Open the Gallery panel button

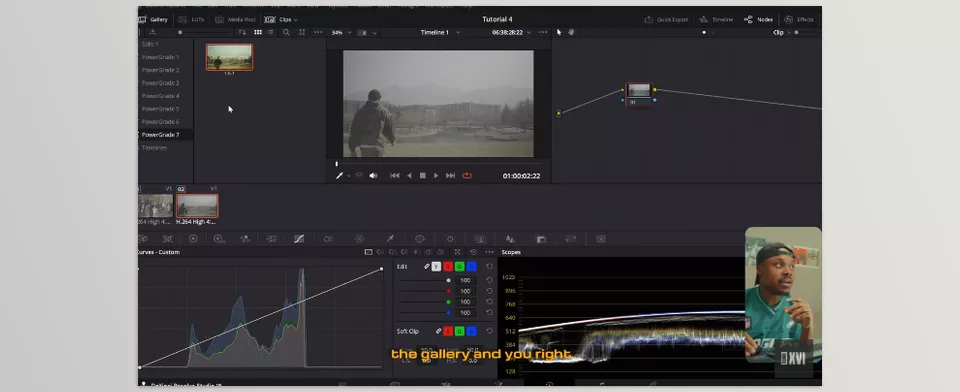pyautogui.click(x=154, y=20)
